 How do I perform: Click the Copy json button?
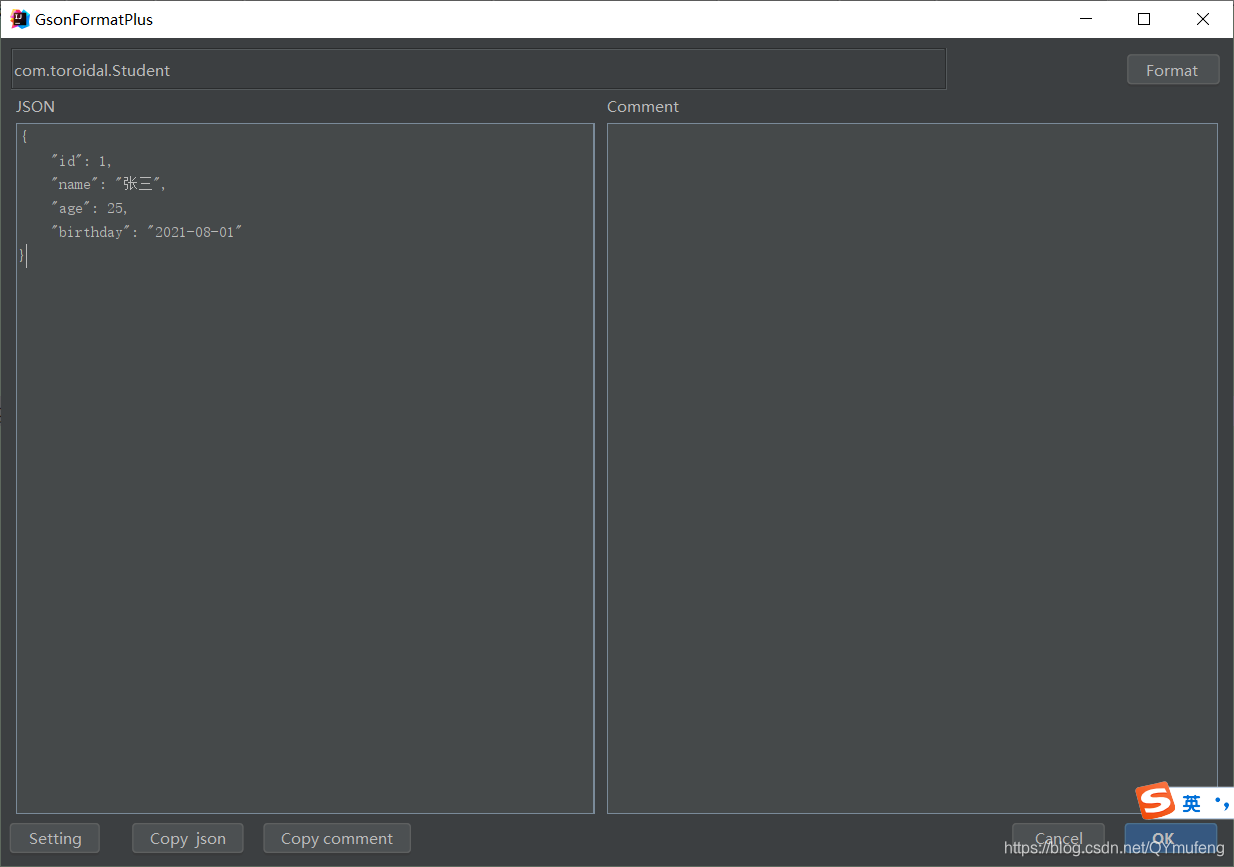point(188,838)
